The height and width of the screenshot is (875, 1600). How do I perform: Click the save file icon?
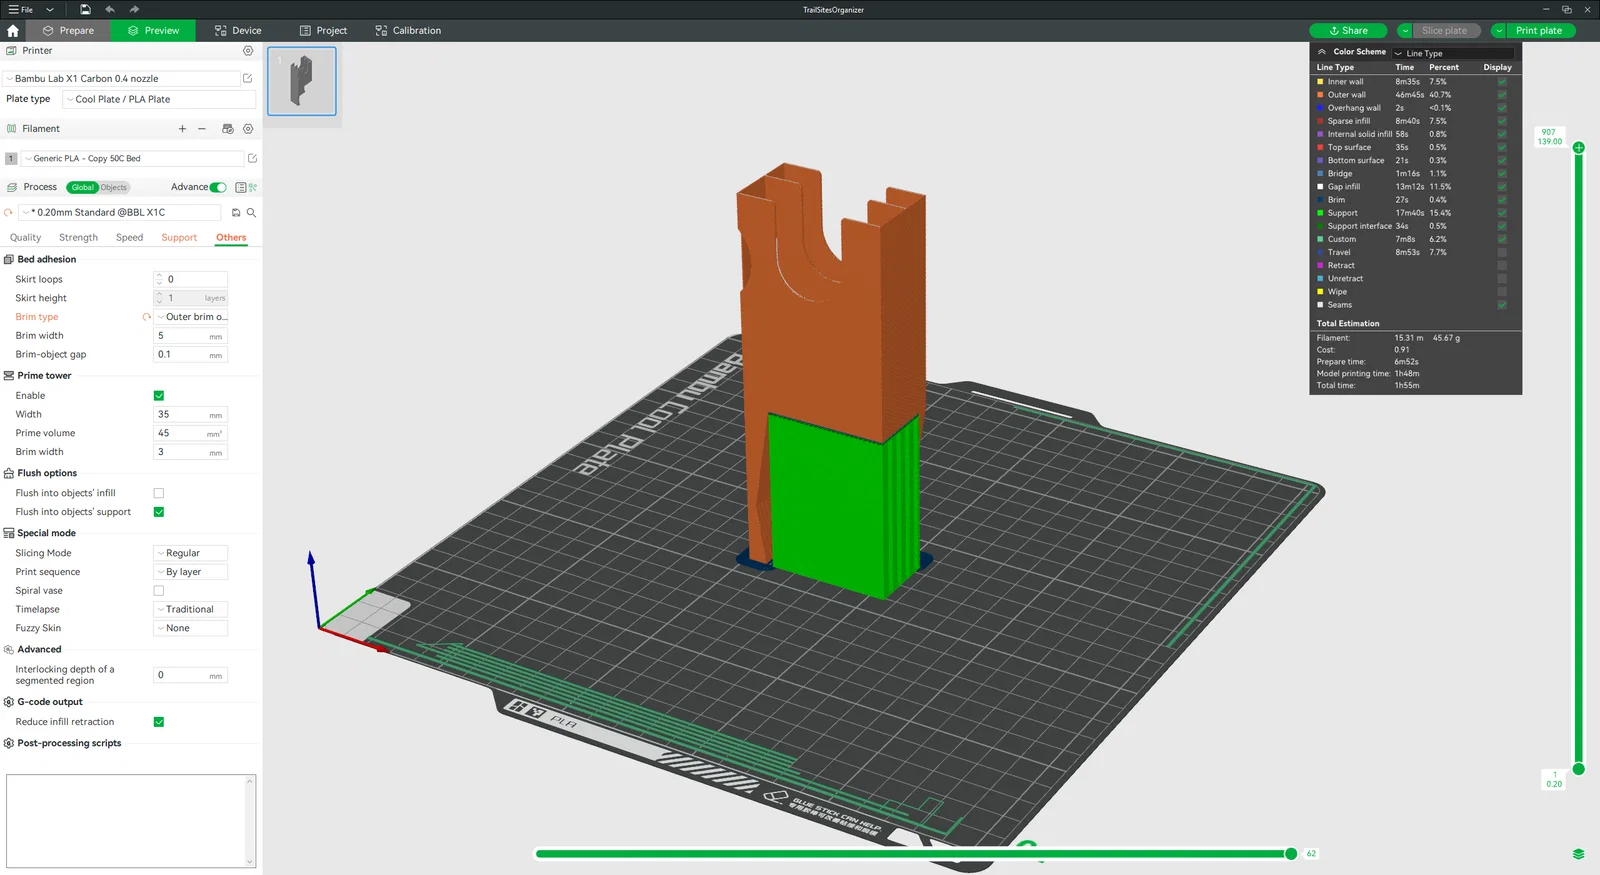[x=85, y=10]
